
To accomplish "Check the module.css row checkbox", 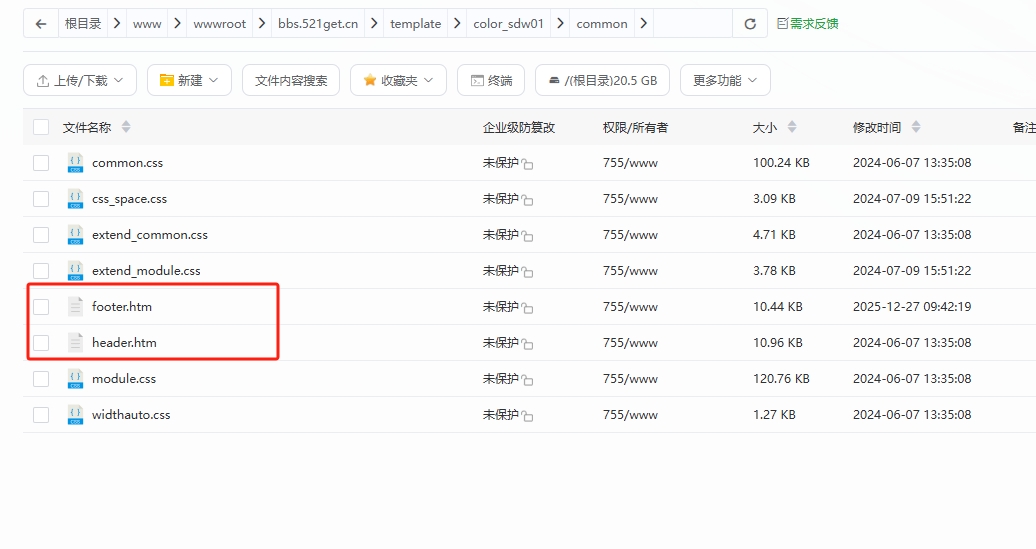I will point(41,379).
